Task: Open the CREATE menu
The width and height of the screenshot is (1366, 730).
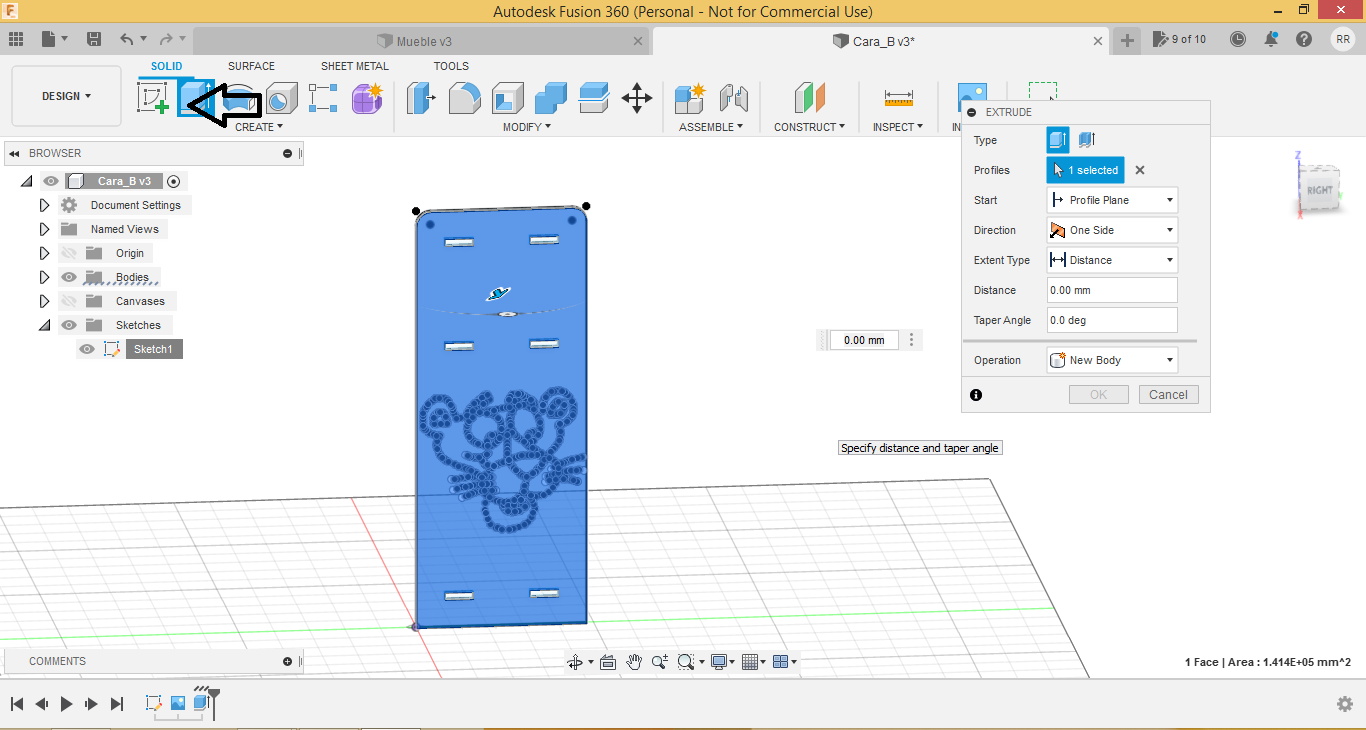Action: tap(259, 127)
